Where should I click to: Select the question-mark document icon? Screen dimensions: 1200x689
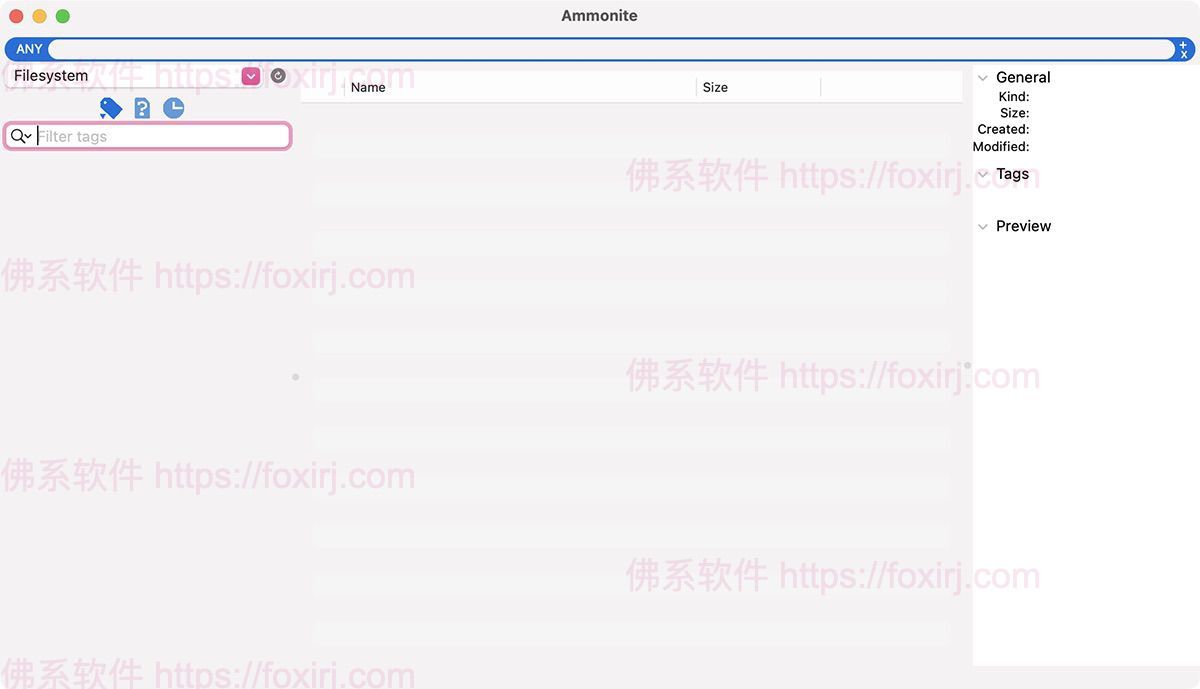click(x=142, y=108)
